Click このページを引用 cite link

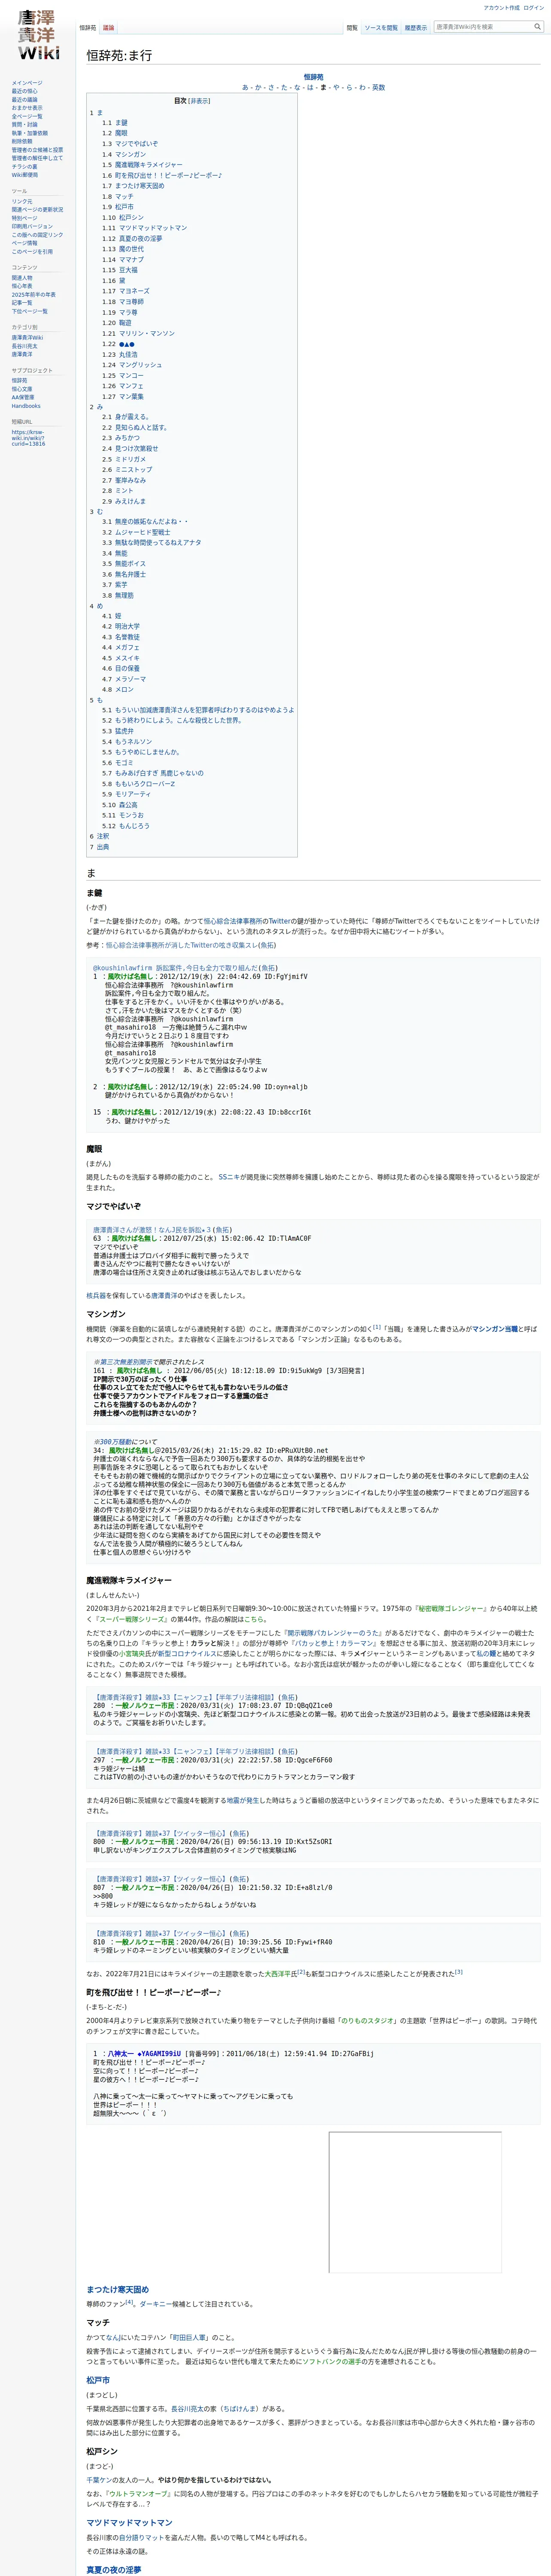coord(32,252)
